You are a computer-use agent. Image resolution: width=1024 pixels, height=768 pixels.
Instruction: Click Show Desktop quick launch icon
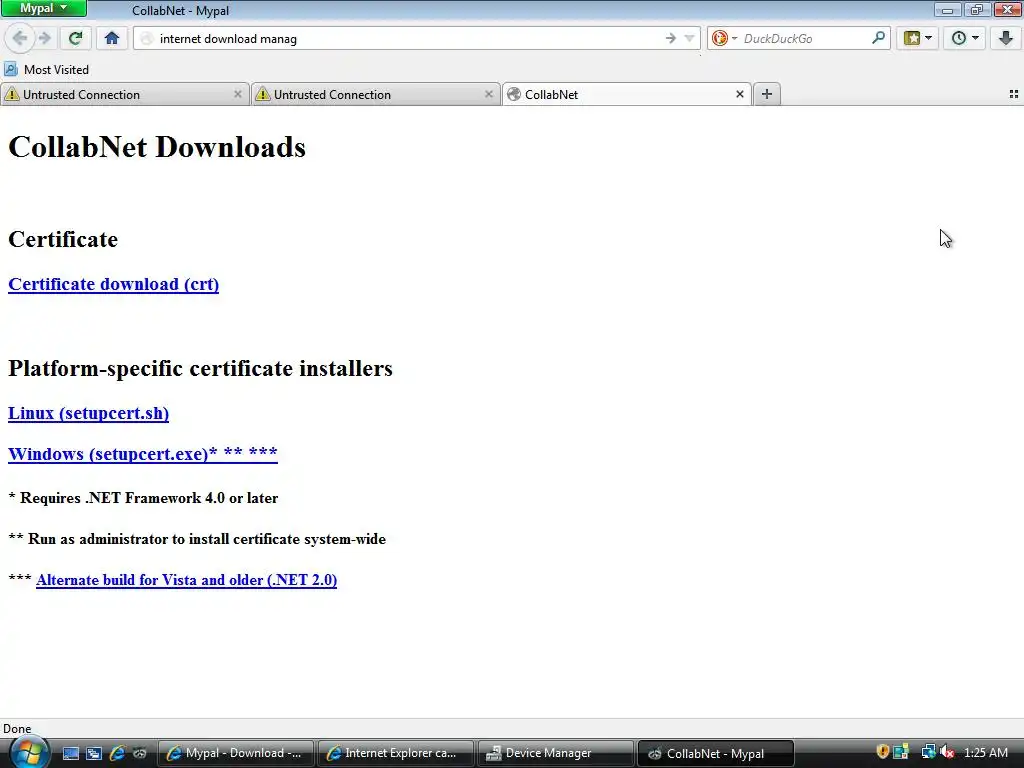click(x=71, y=753)
